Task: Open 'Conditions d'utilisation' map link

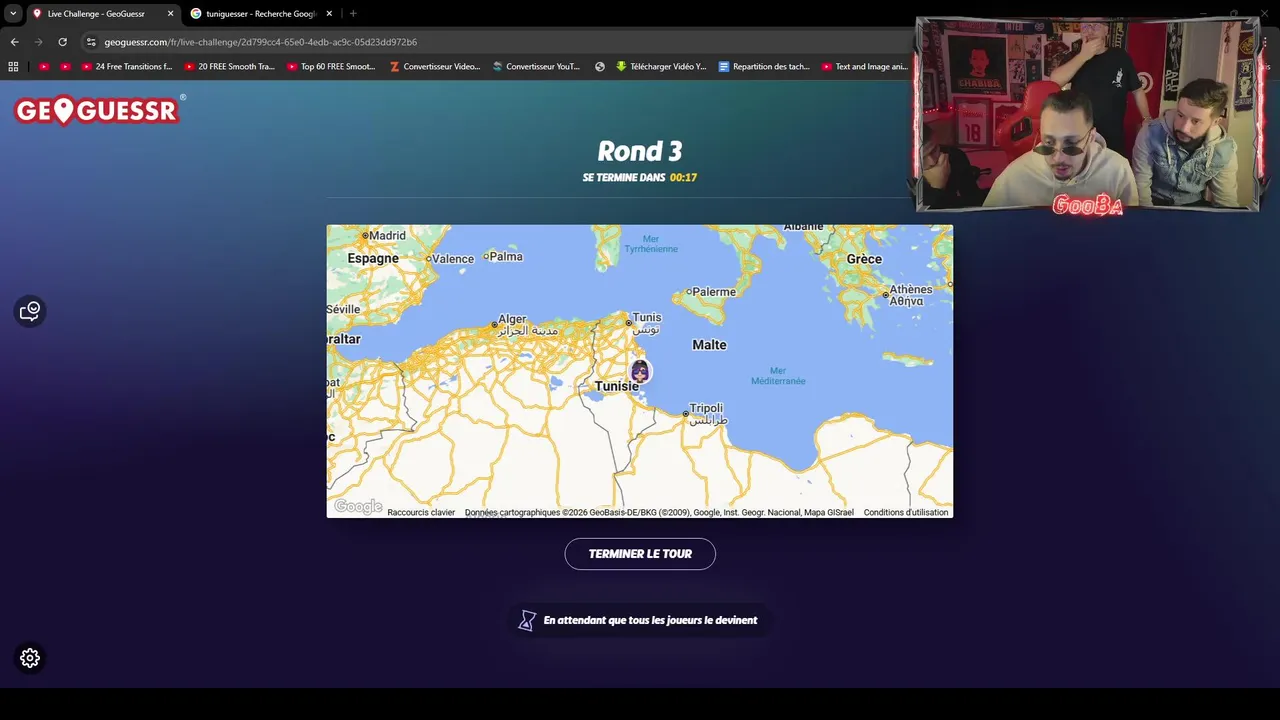Action: 906,512
